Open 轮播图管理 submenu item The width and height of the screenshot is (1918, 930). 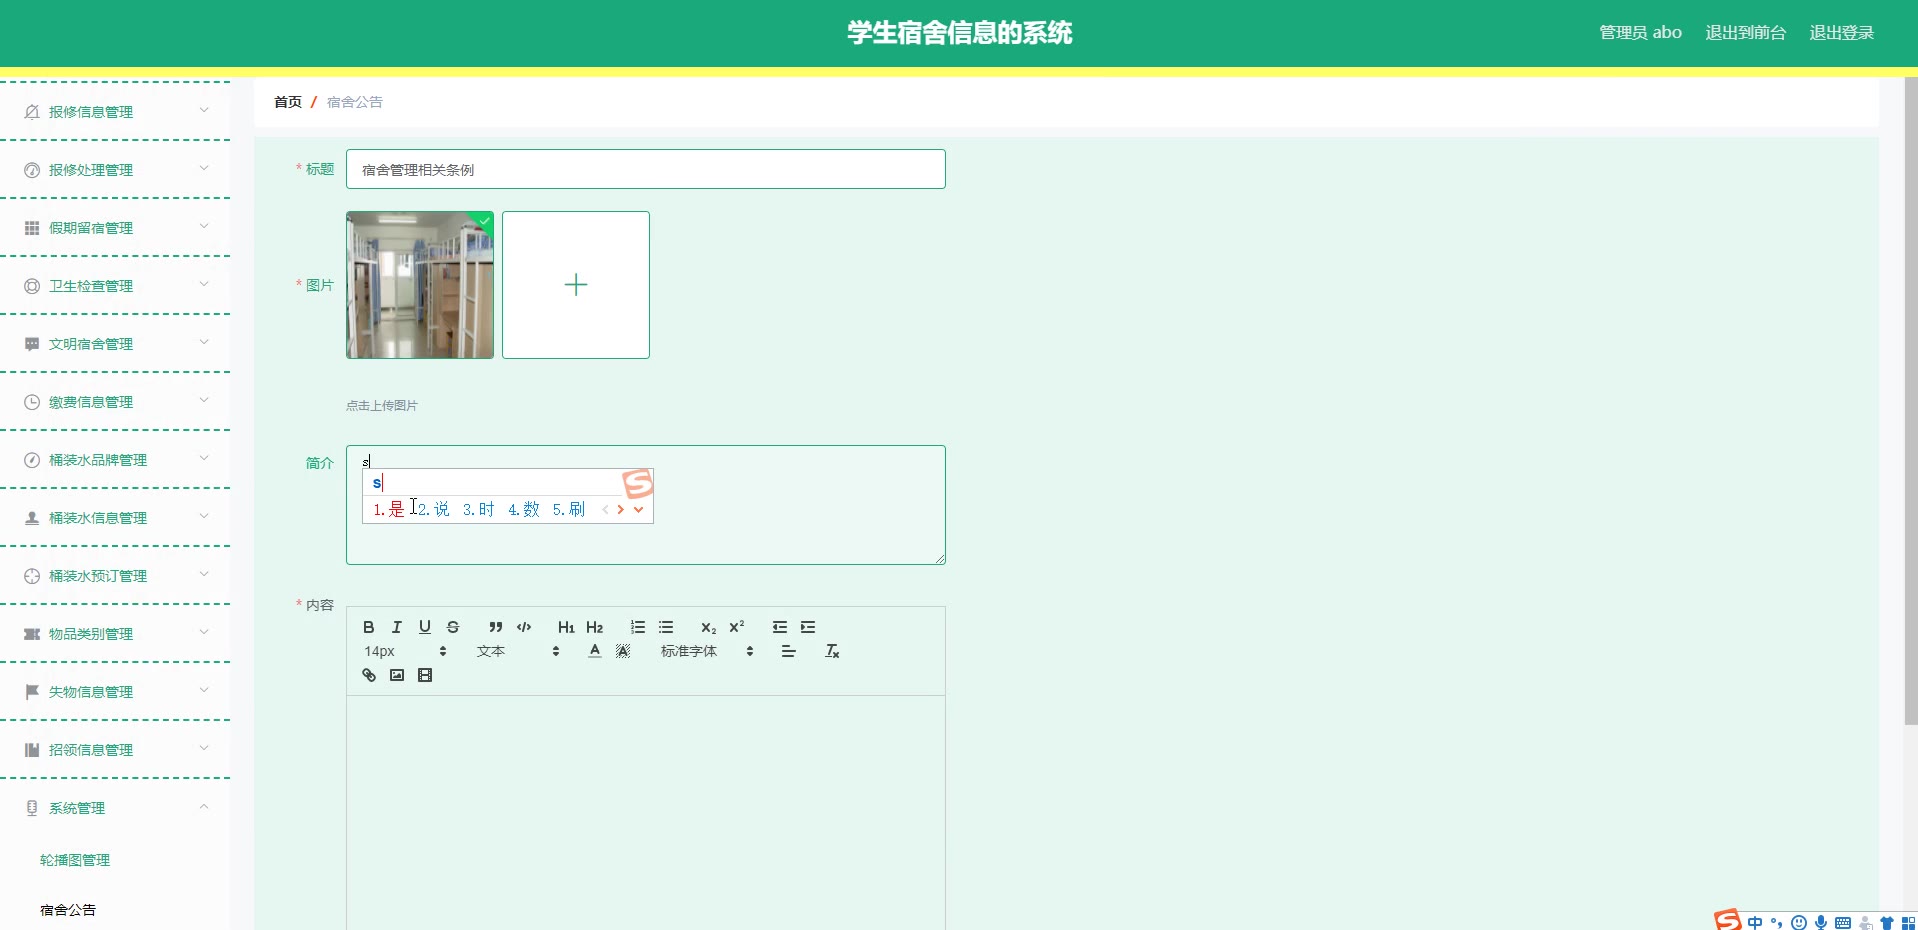point(75,860)
